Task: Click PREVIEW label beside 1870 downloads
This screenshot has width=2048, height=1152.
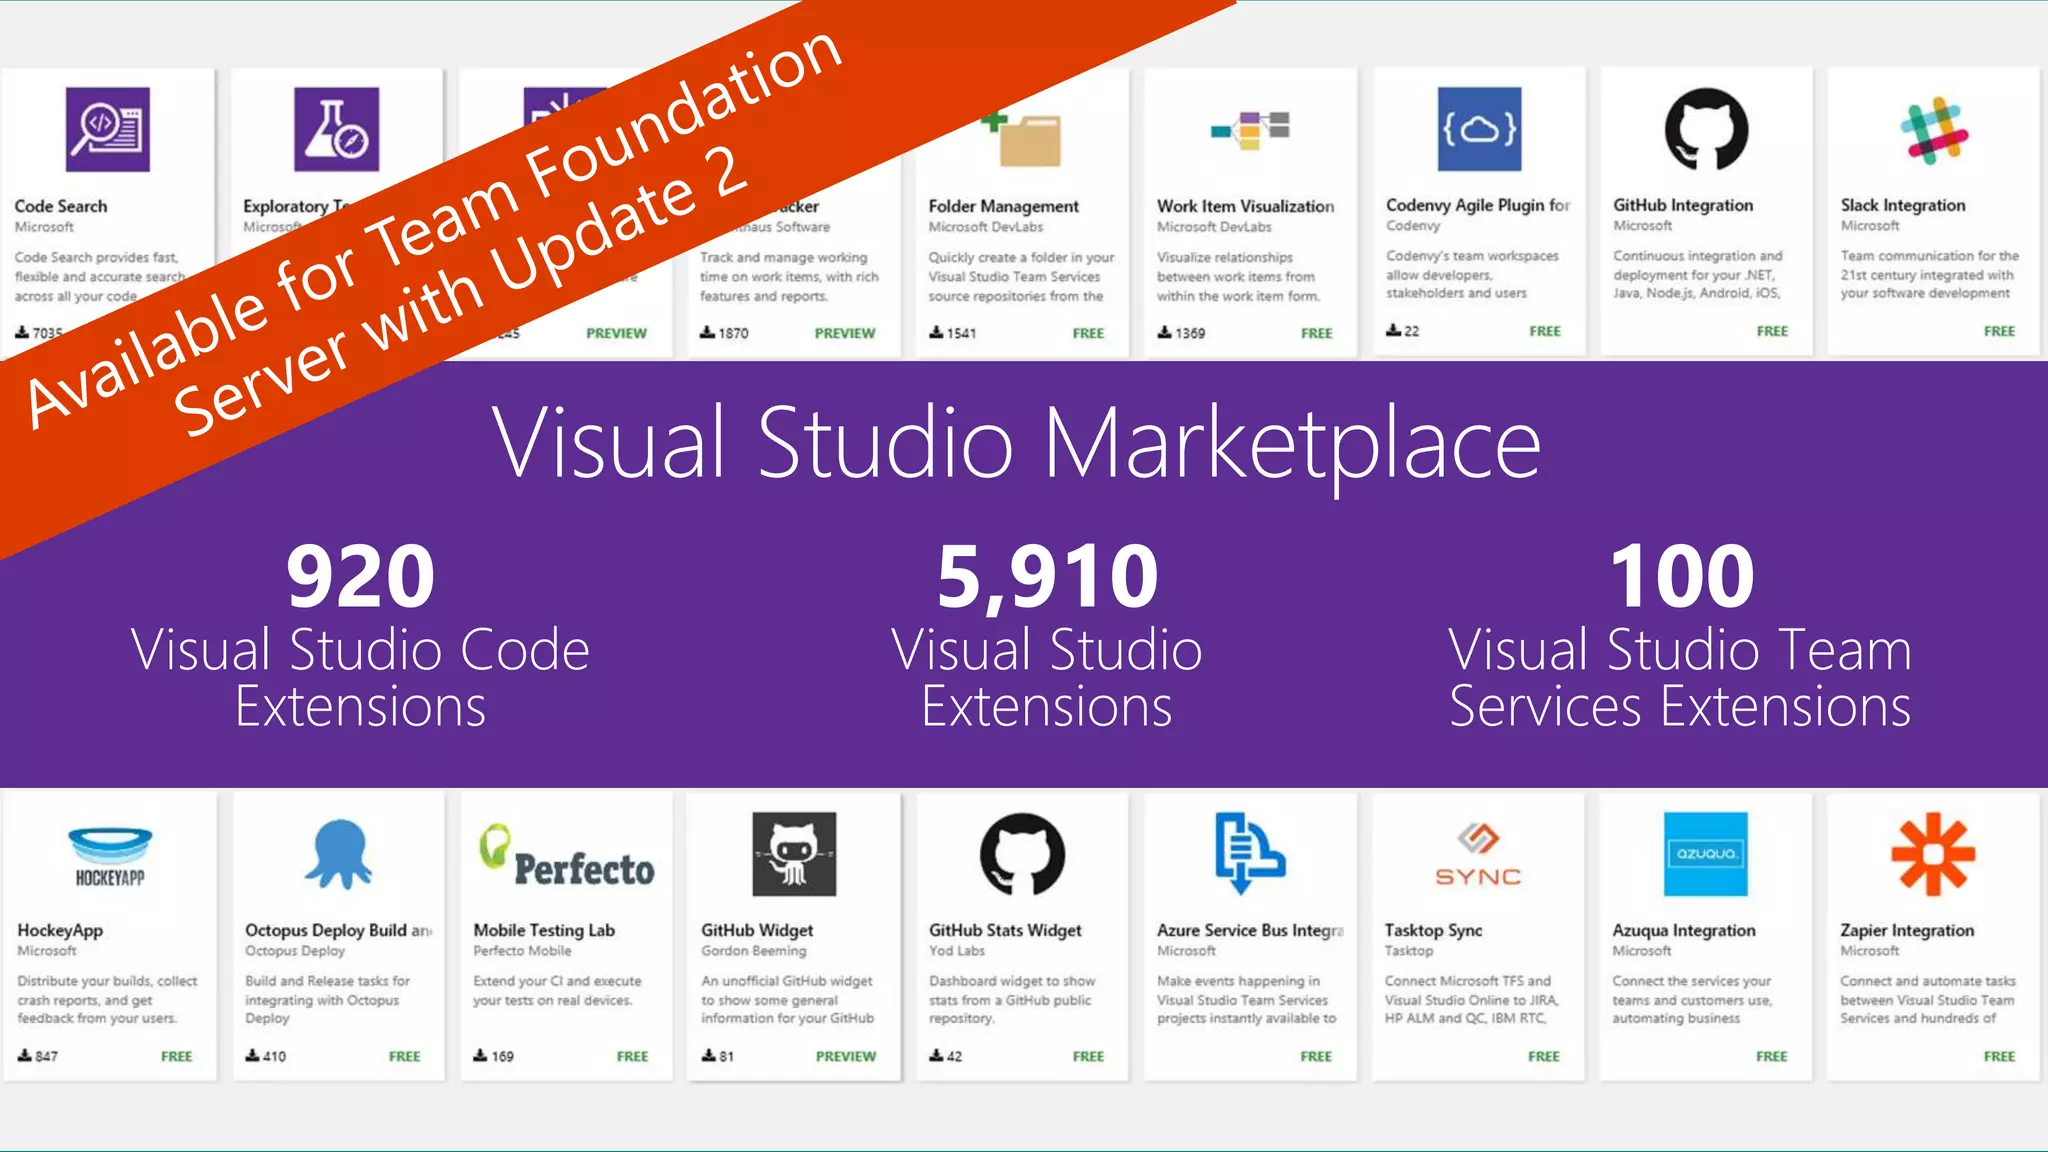Action: click(845, 333)
